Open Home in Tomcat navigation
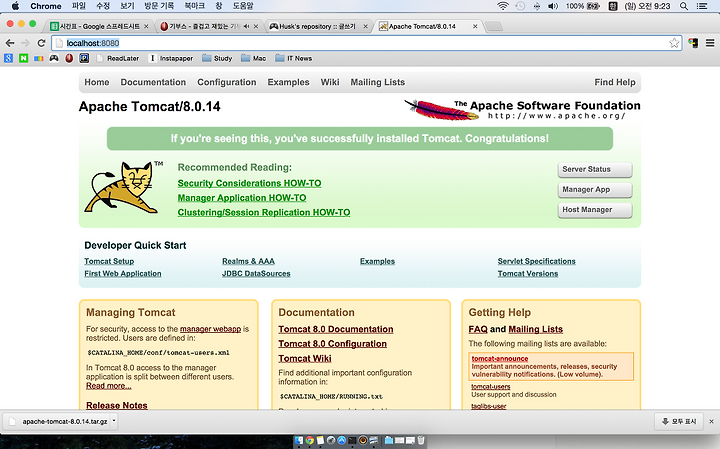The width and height of the screenshot is (720, 449). pos(97,82)
